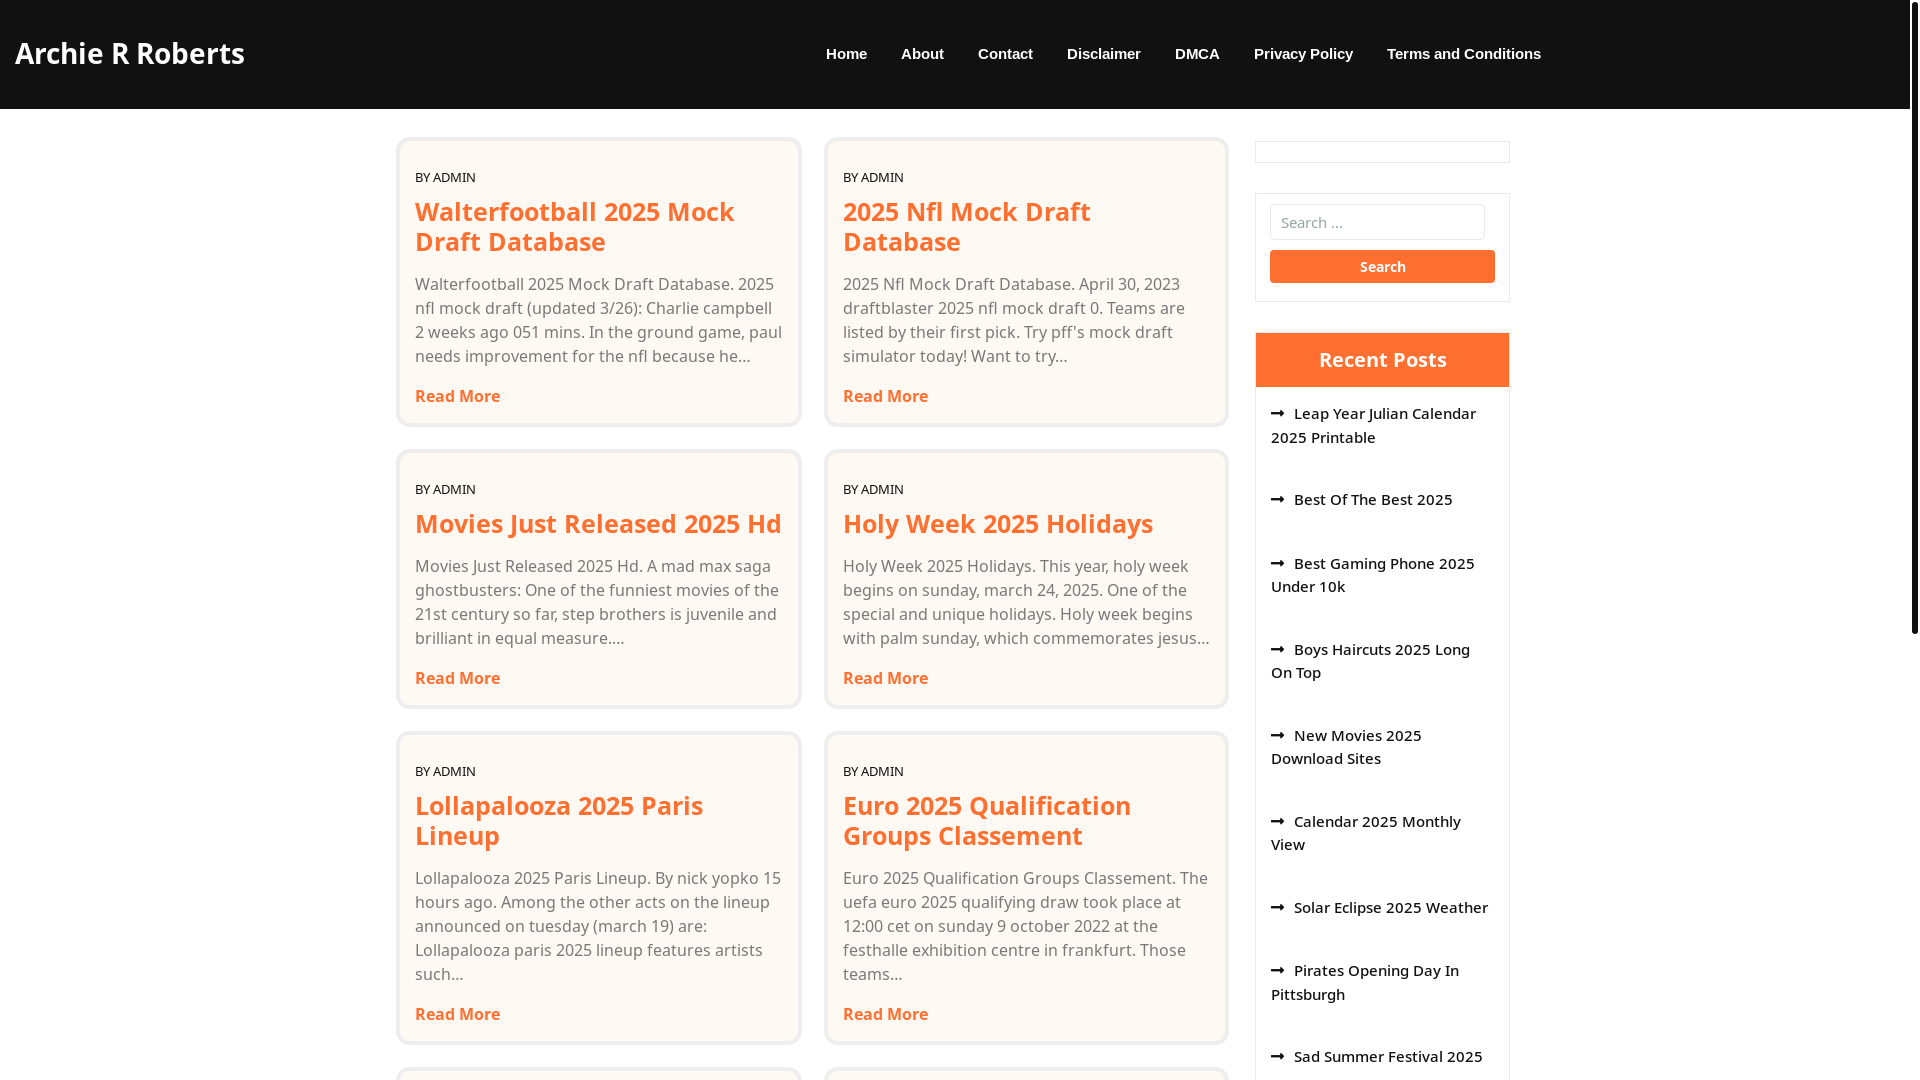Click Read More under Movies Just Released
The width and height of the screenshot is (1920, 1080).
point(457,678)
